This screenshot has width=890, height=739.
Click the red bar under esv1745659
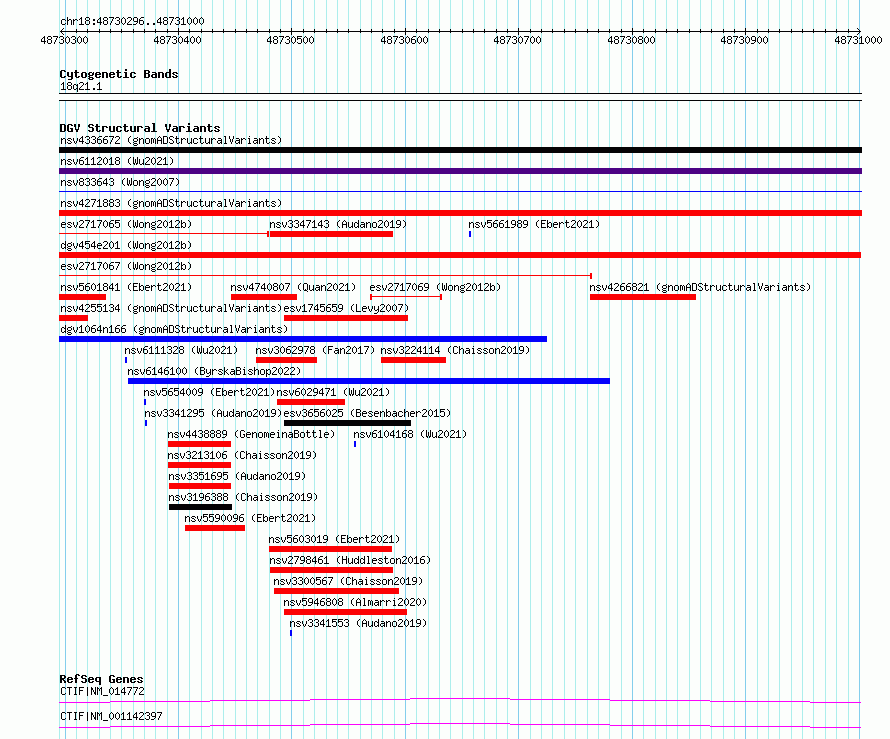click(346, 318)
